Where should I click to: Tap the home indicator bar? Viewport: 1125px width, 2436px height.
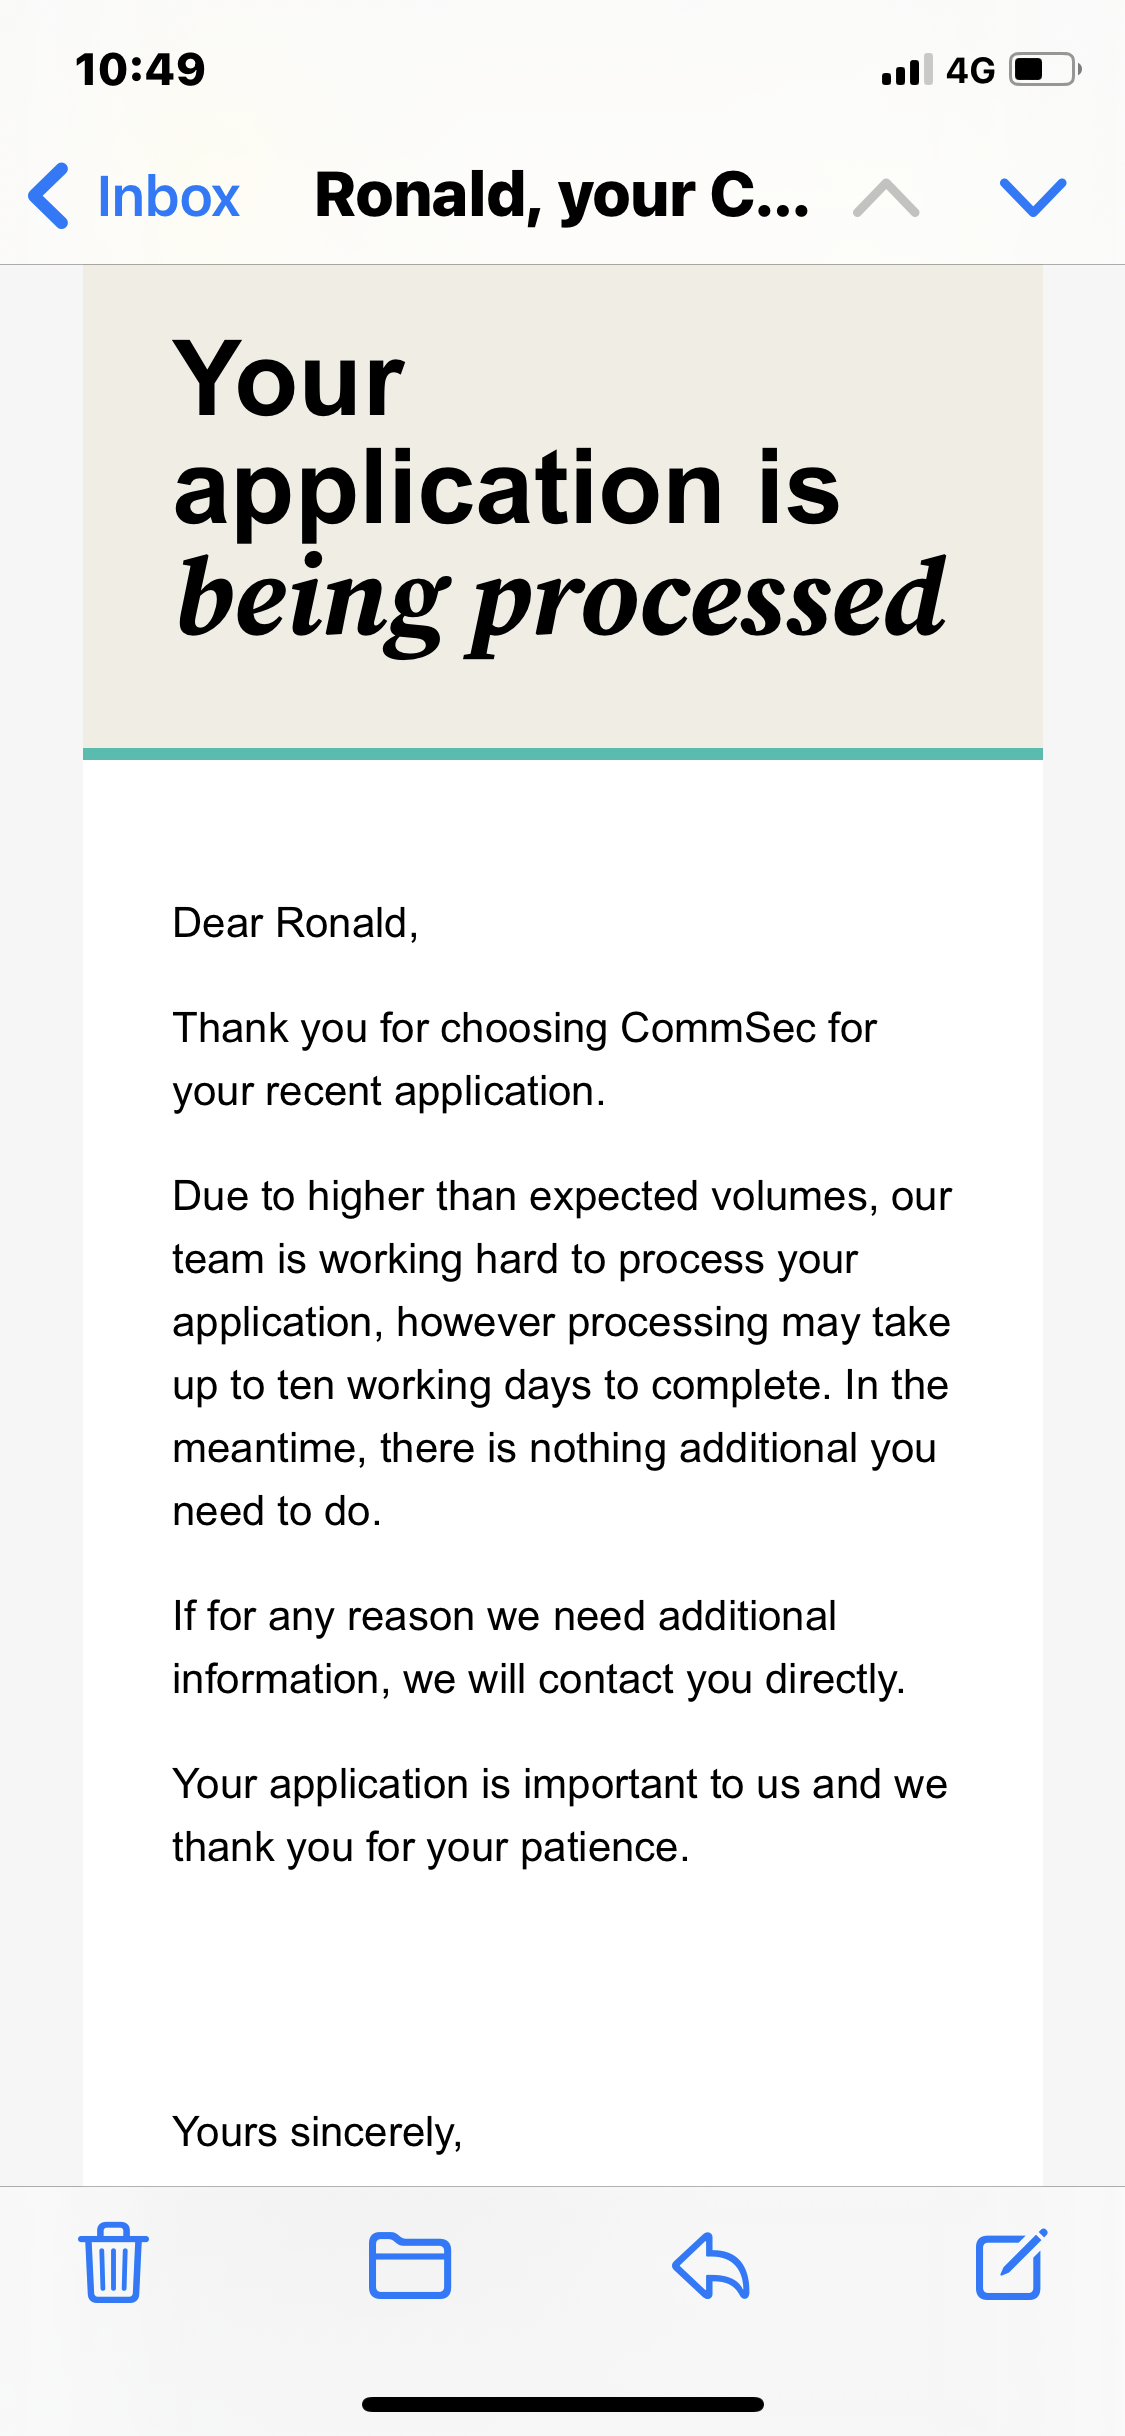(562, 2404)
